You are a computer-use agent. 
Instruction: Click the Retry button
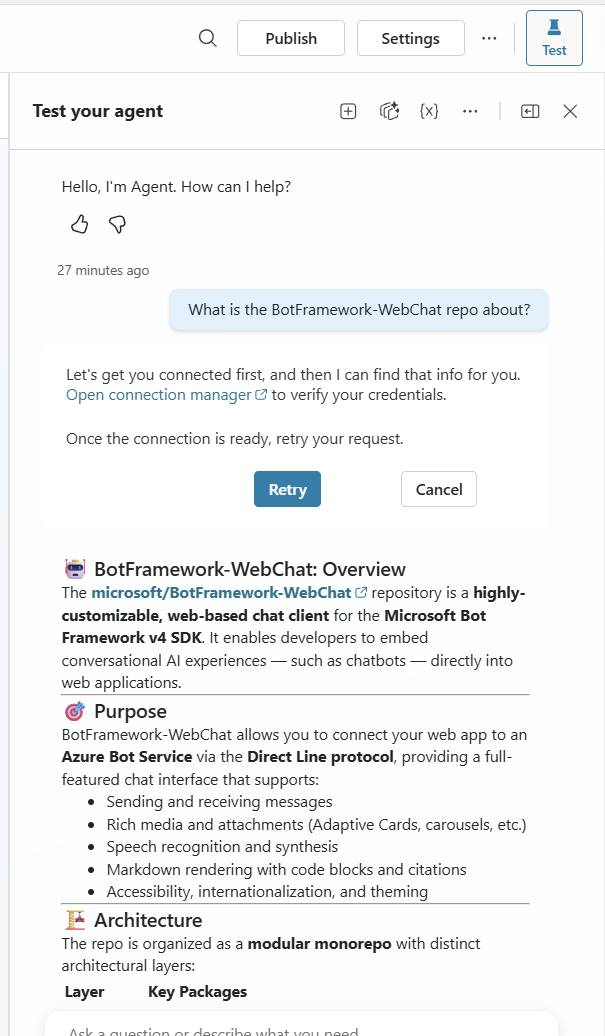(287, 489)
